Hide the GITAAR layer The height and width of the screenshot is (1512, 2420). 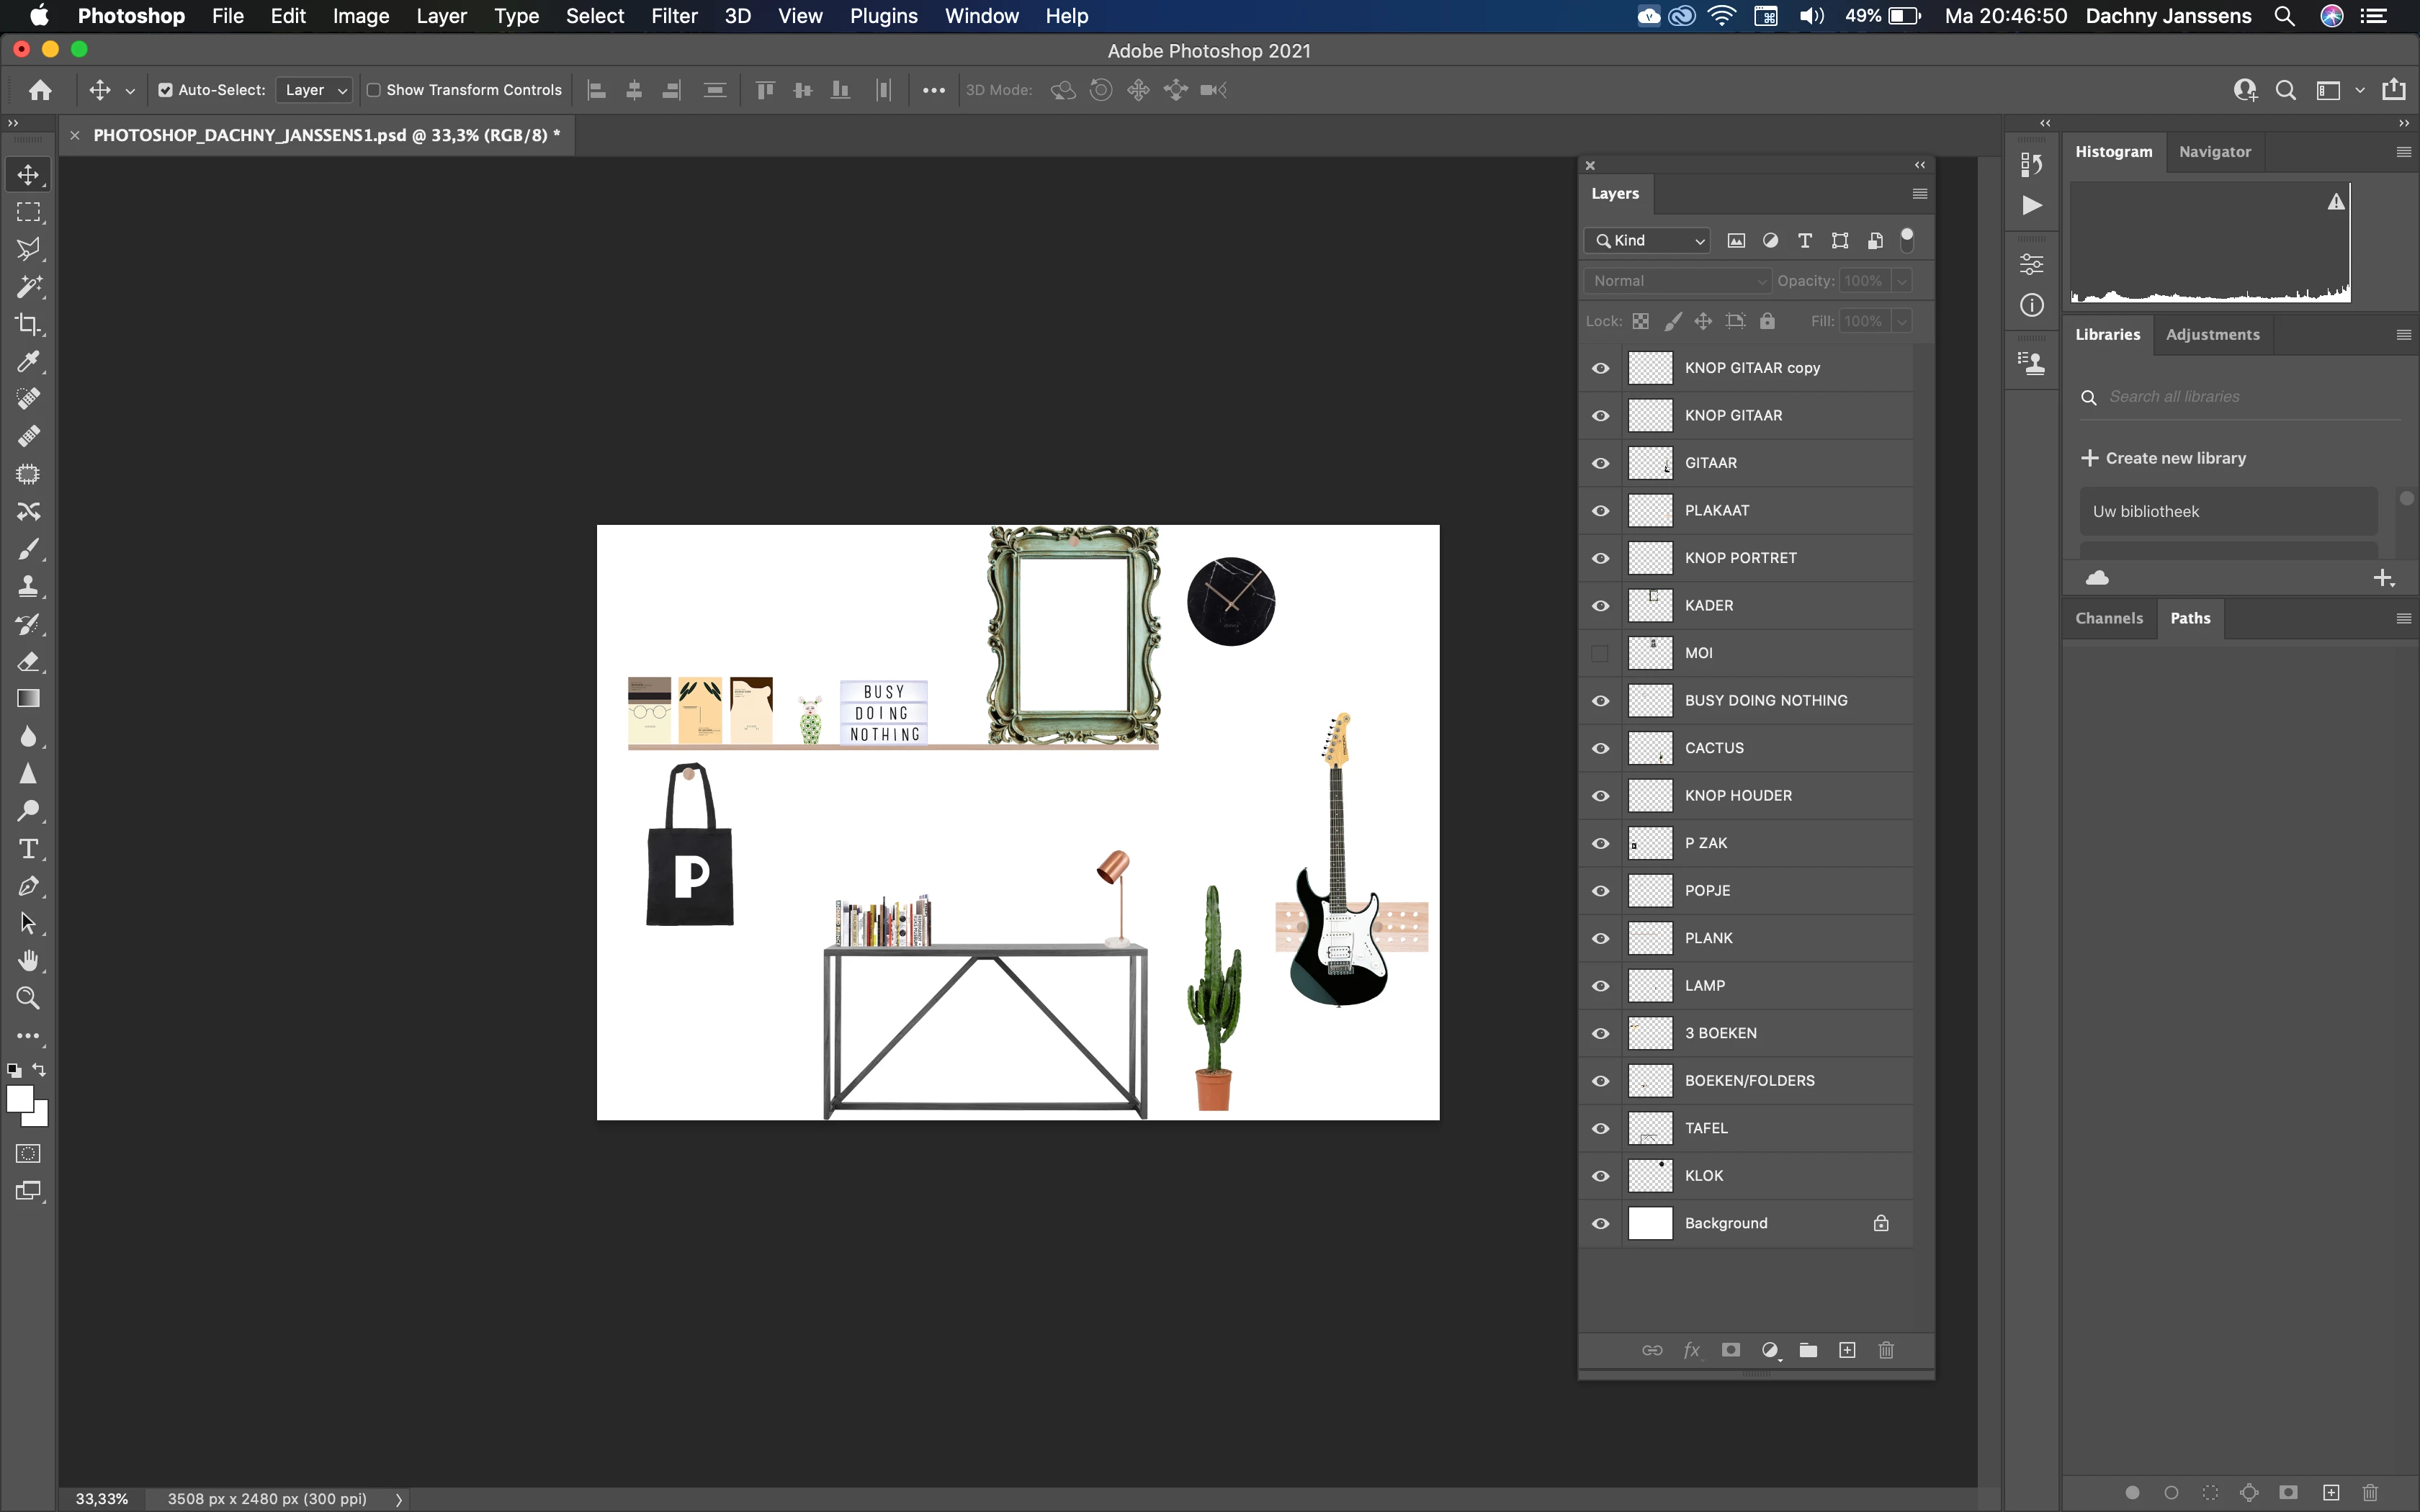[x=1600, y=463]
